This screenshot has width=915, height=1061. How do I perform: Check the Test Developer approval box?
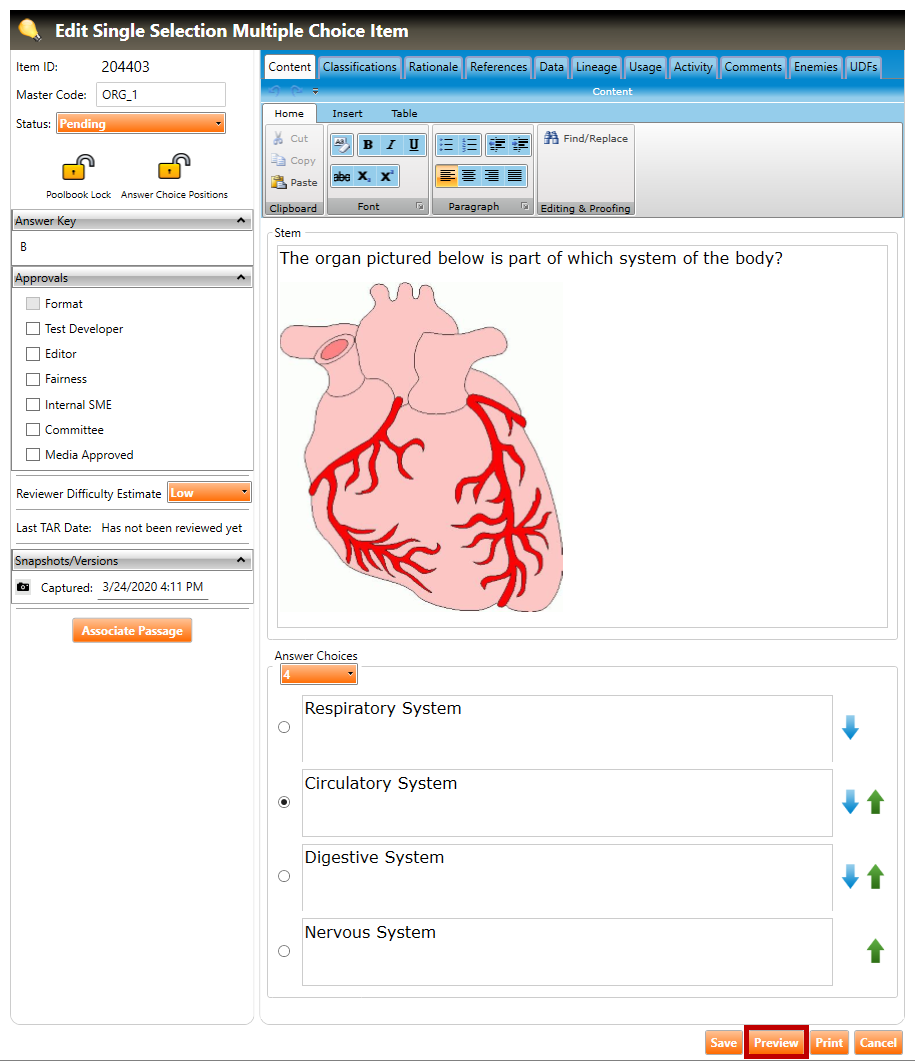[33, 329]
